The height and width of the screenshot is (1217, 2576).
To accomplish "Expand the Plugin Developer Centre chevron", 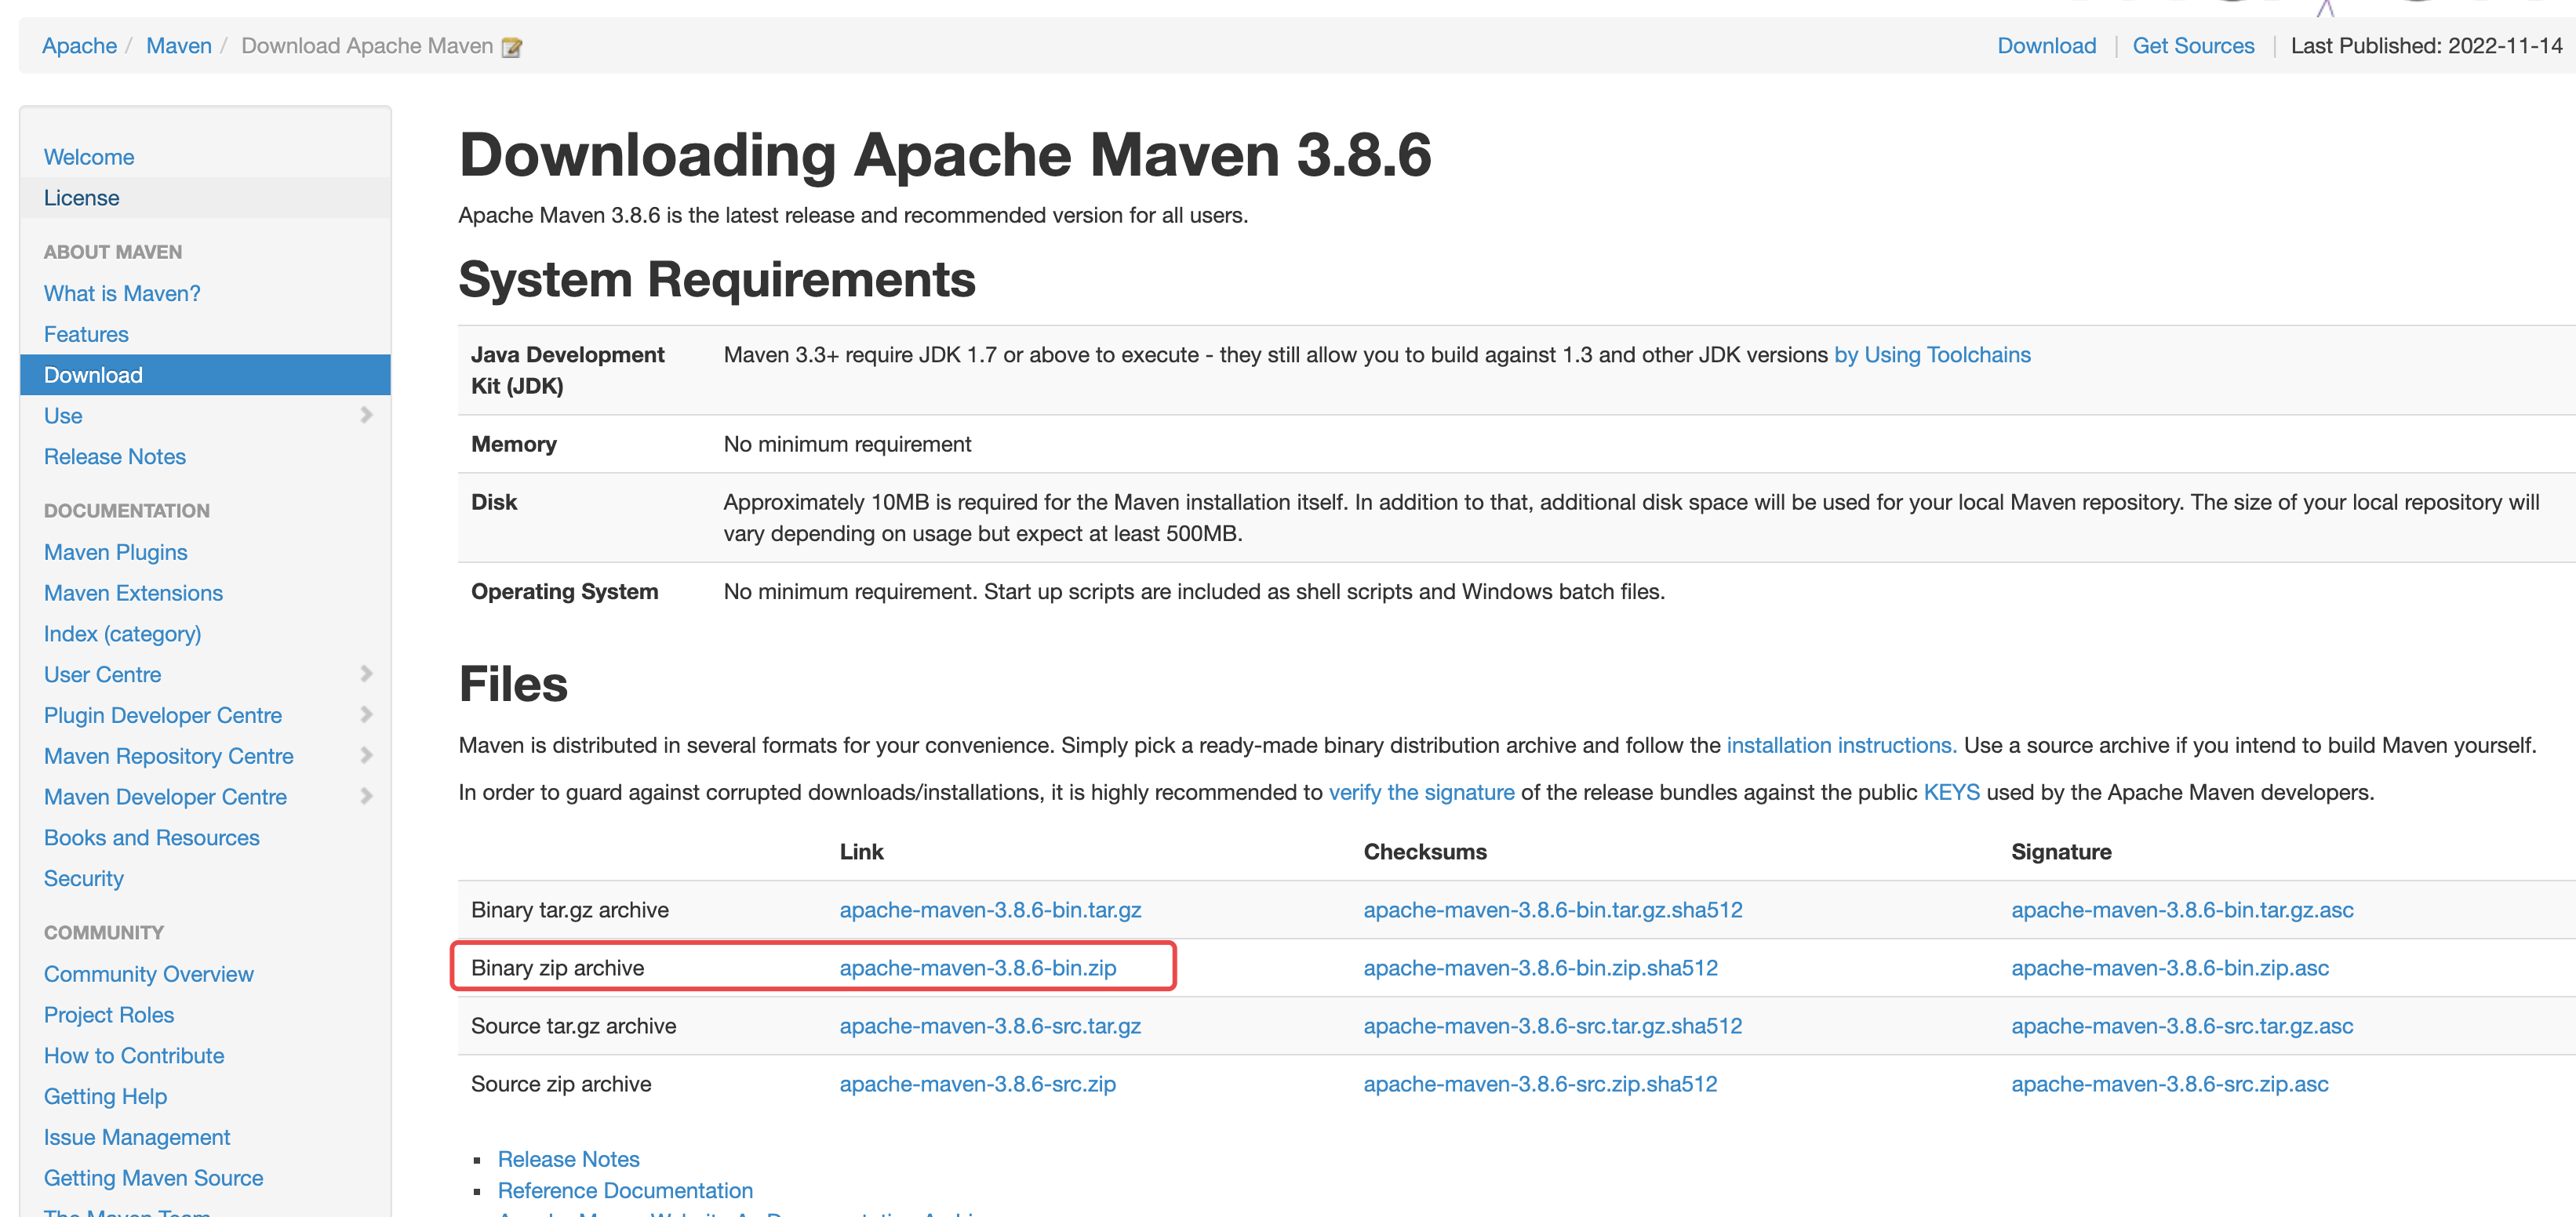I will (x=366, y=715).
